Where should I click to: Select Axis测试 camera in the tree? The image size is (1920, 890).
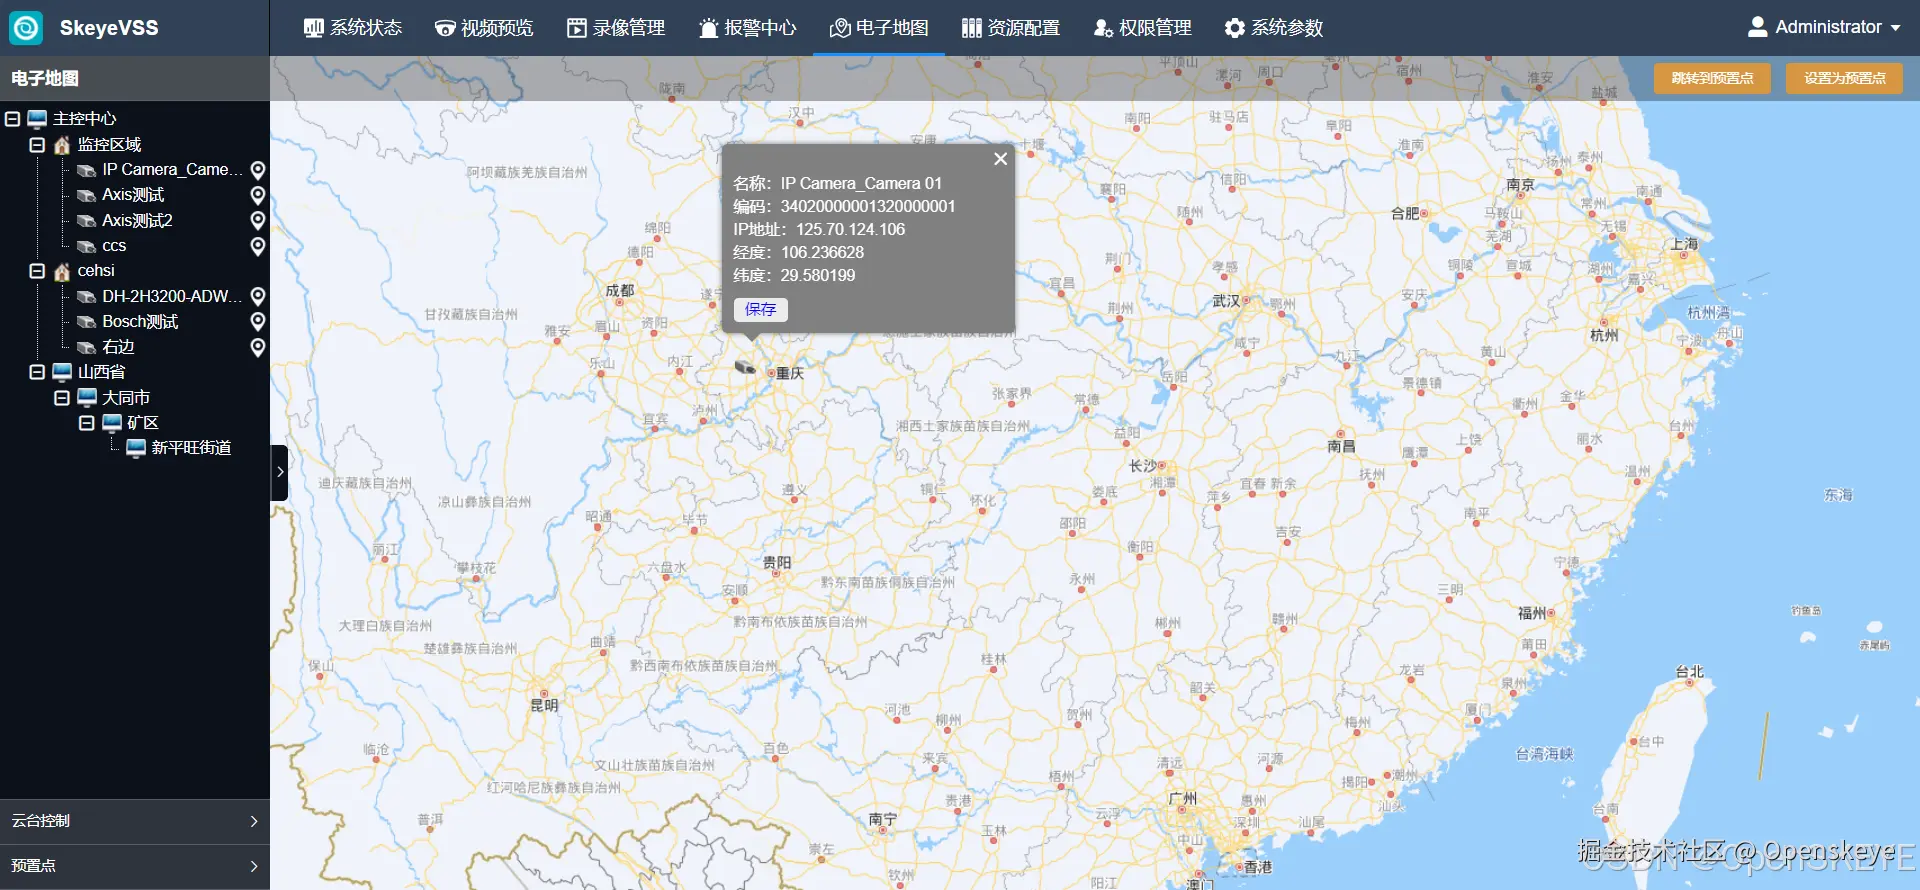tap(133, 195)
